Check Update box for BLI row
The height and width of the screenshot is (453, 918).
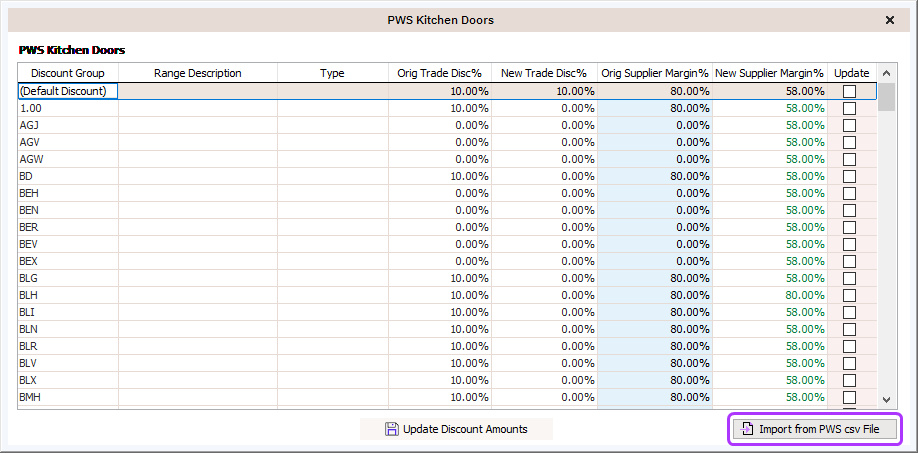click(x=849, y=312)
